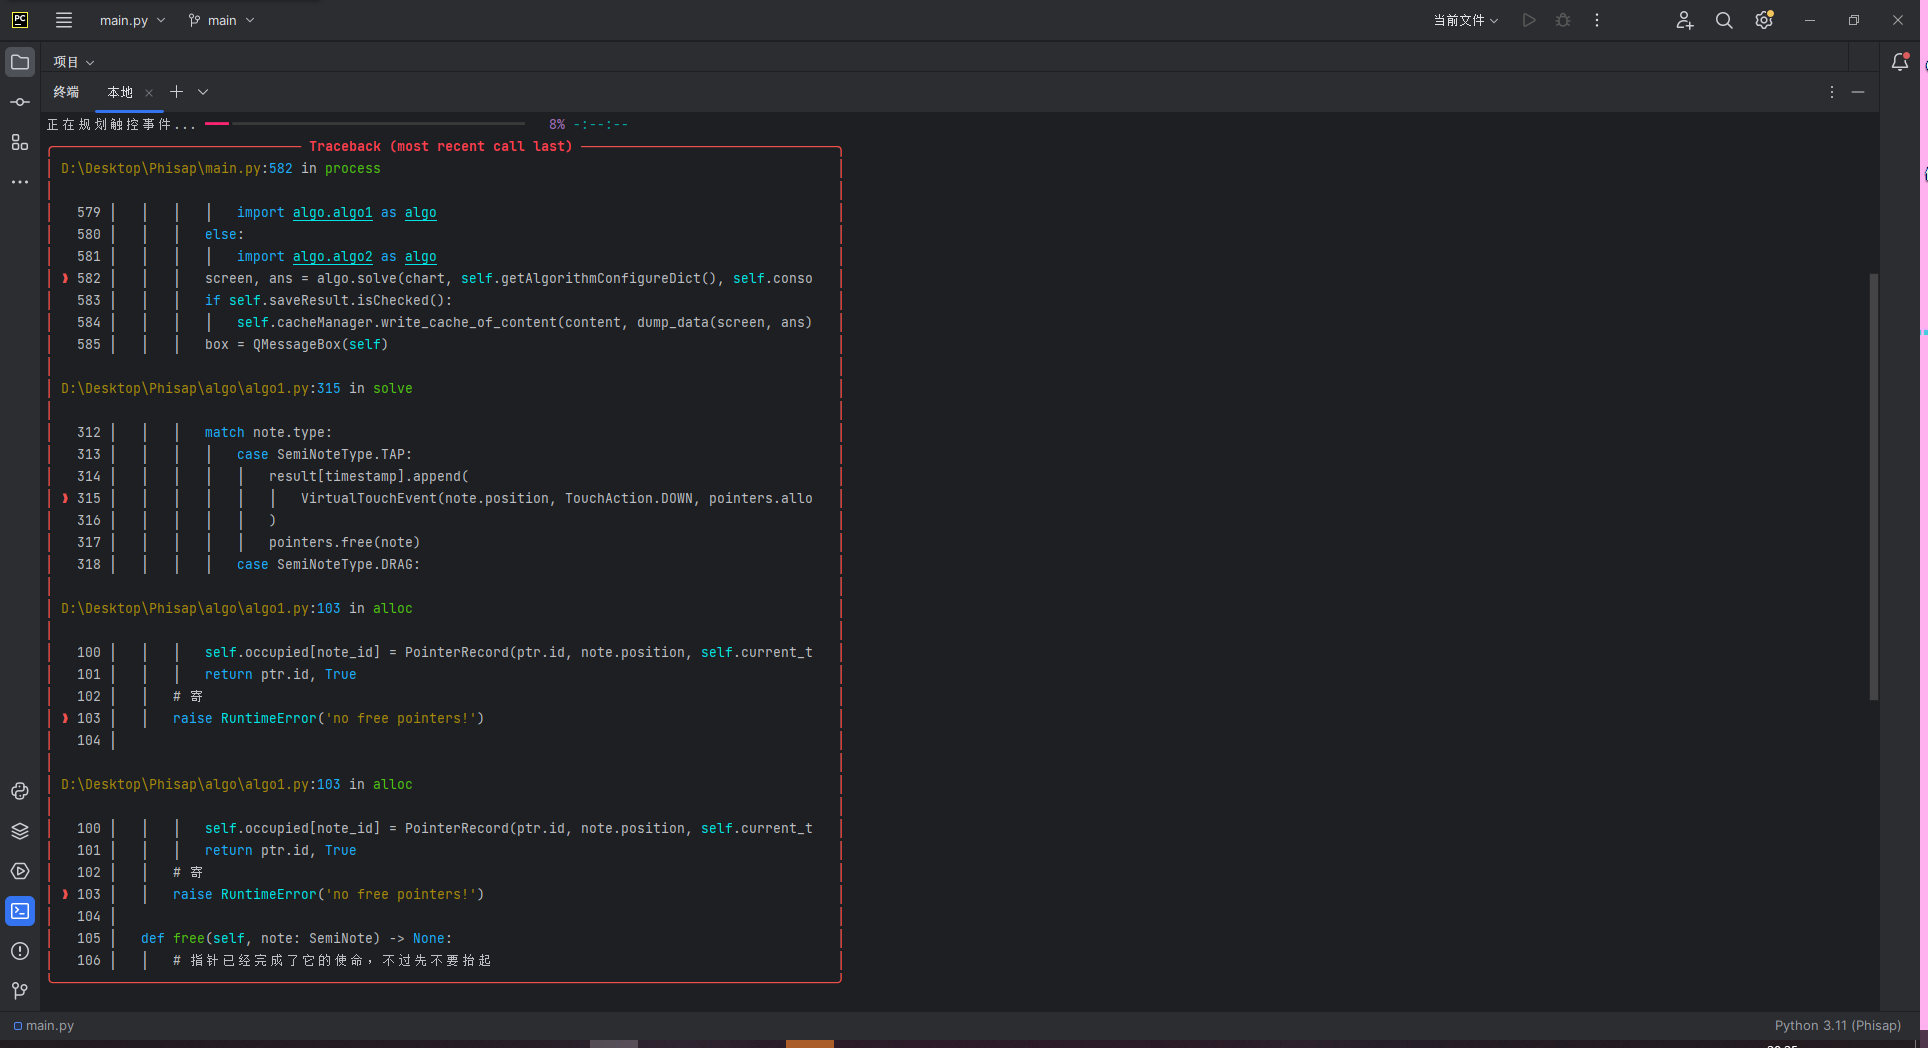Image resolution: width=1928 pixels, height=1048 pixels.
Task: Open the Python Packages panel icon
Action: pyautogui.click(x=20, y=830)
